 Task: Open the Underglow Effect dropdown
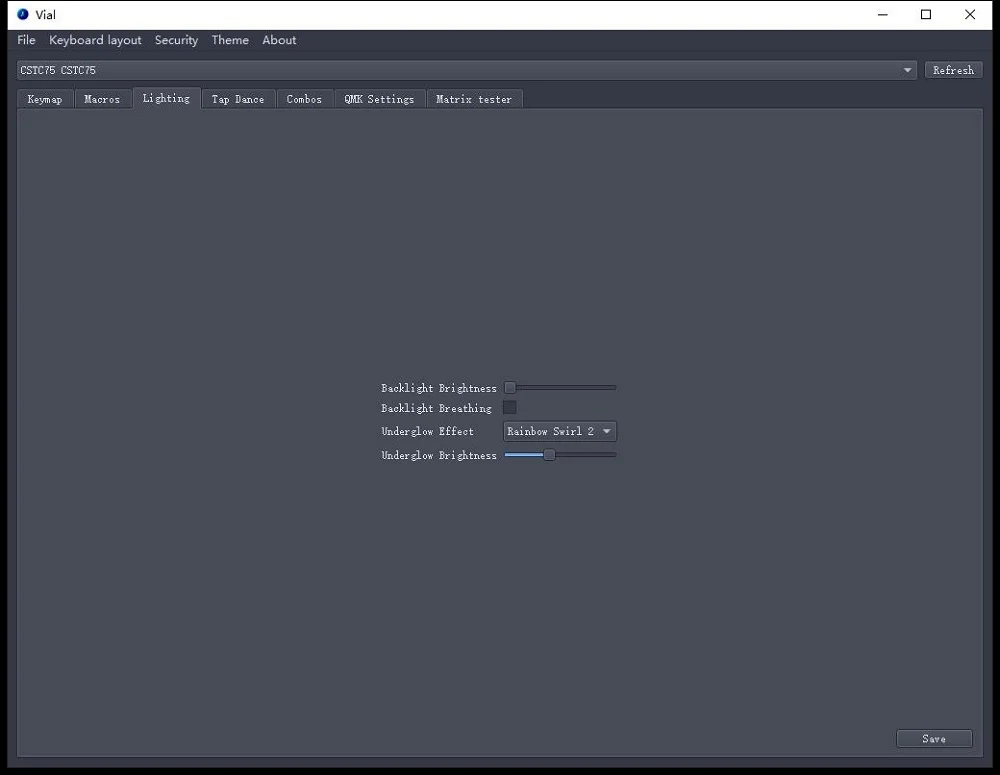(559, 431)
